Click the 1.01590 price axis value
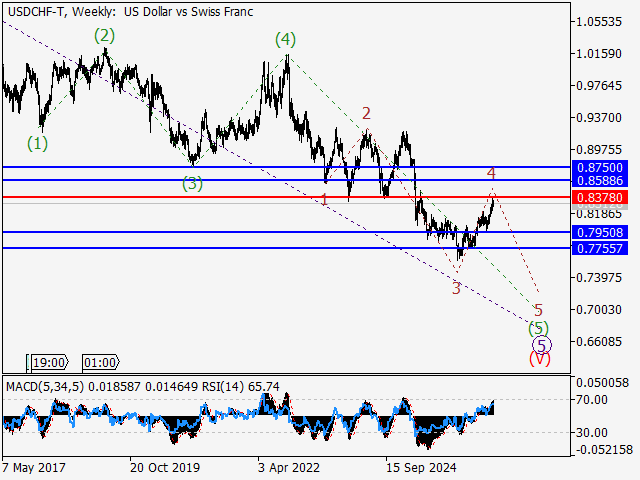The width and height of the screenshot is (640, 480). coord(599,53)
